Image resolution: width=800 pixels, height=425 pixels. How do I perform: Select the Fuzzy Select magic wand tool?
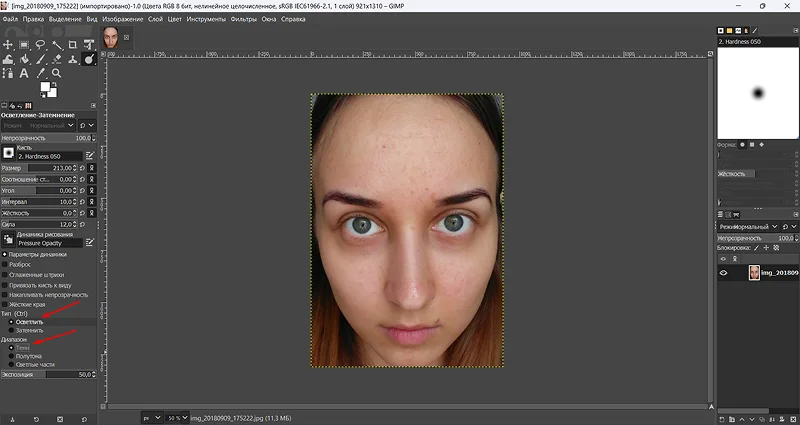[x=57, y=45]
